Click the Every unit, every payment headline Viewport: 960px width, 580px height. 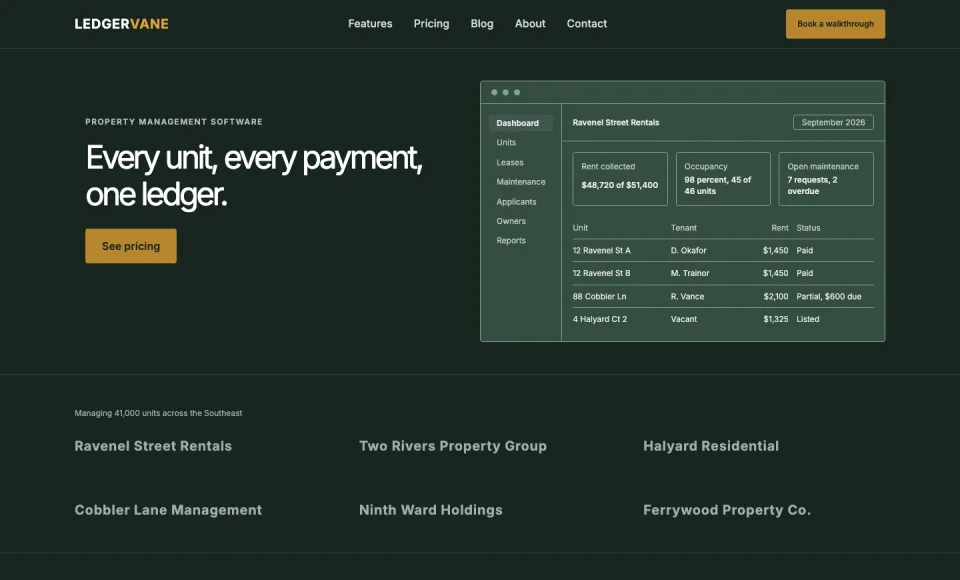(x=254, y=176)
